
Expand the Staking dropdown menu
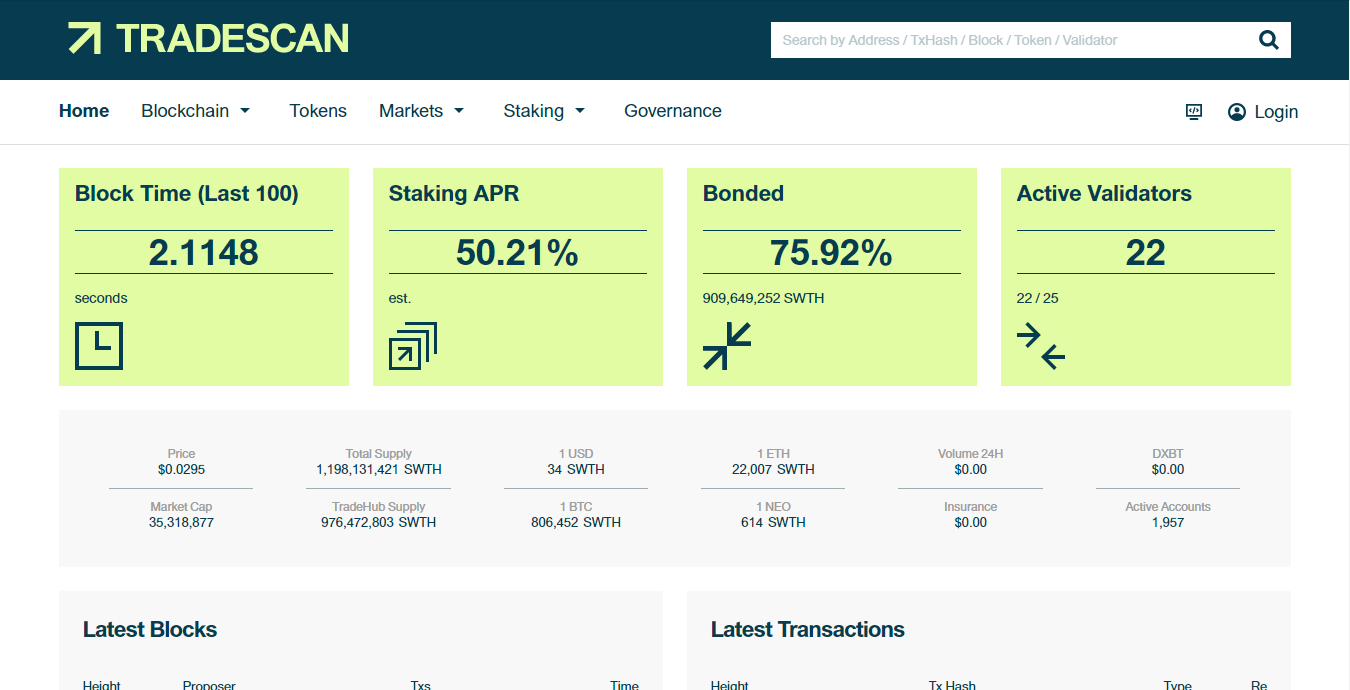pos(544,111)
